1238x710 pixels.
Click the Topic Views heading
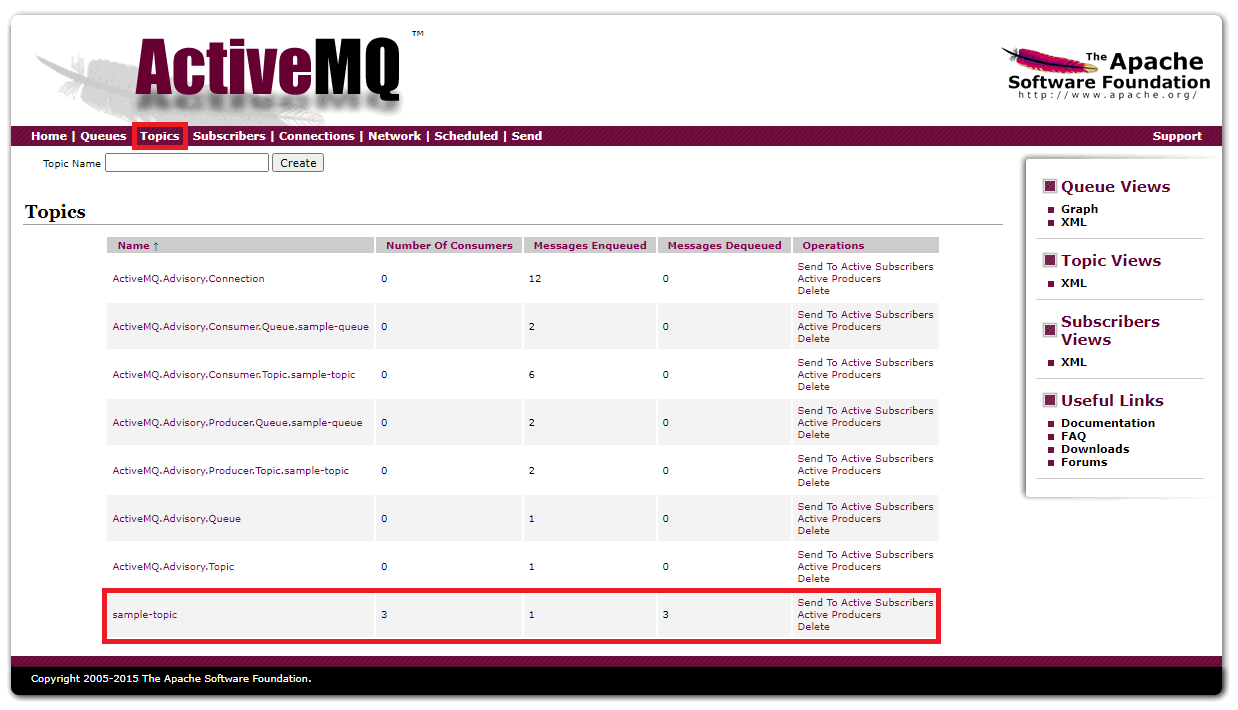1111,260
